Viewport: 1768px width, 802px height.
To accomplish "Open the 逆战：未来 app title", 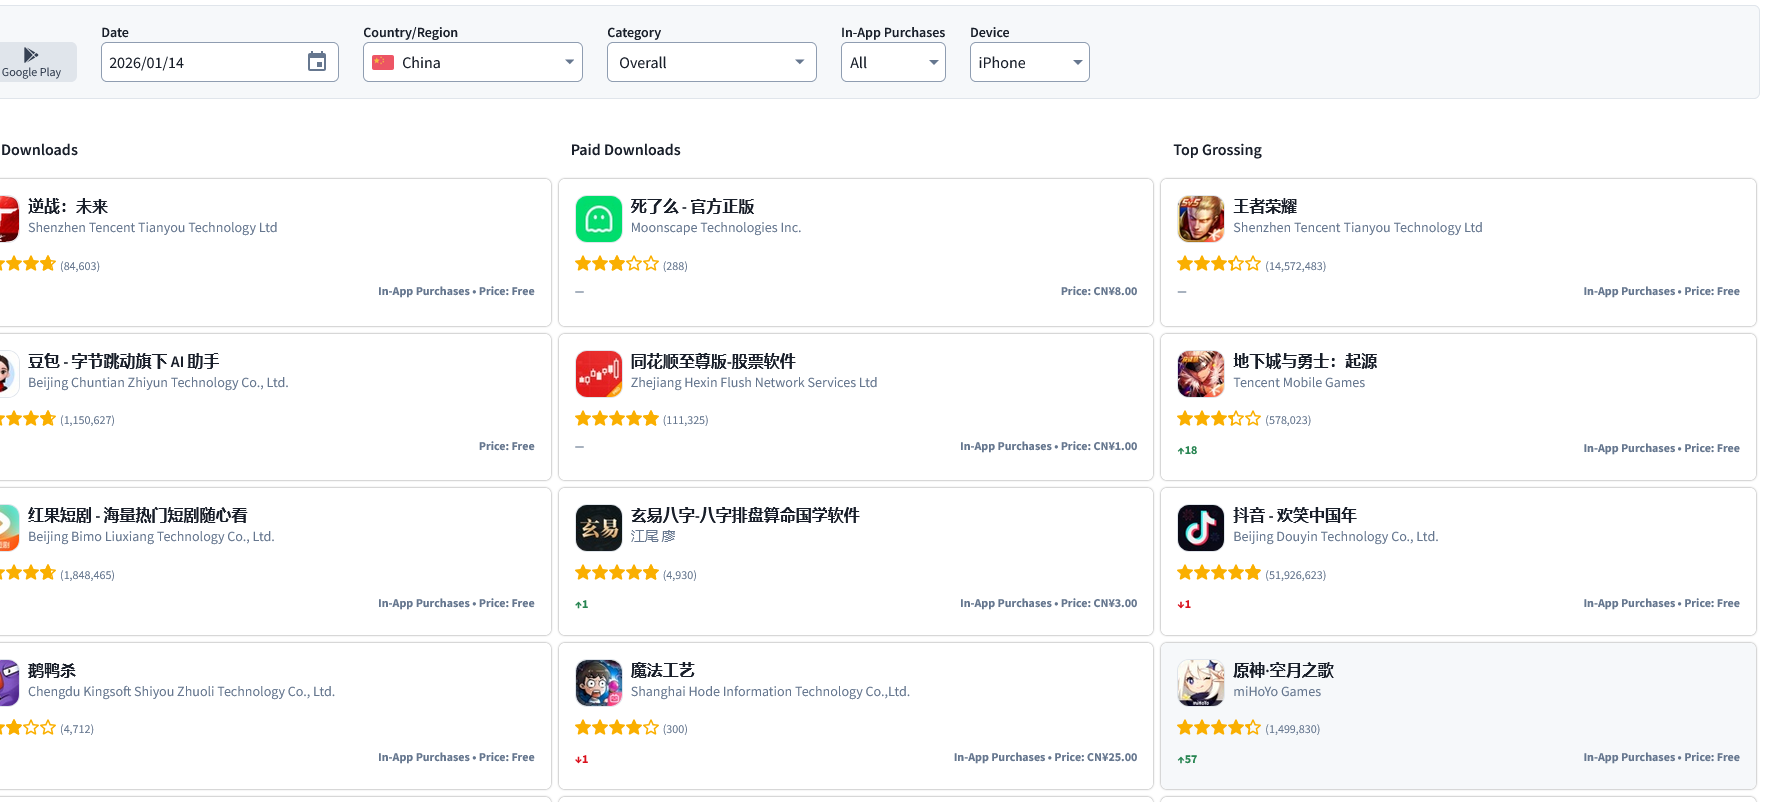I will point(68,207).
